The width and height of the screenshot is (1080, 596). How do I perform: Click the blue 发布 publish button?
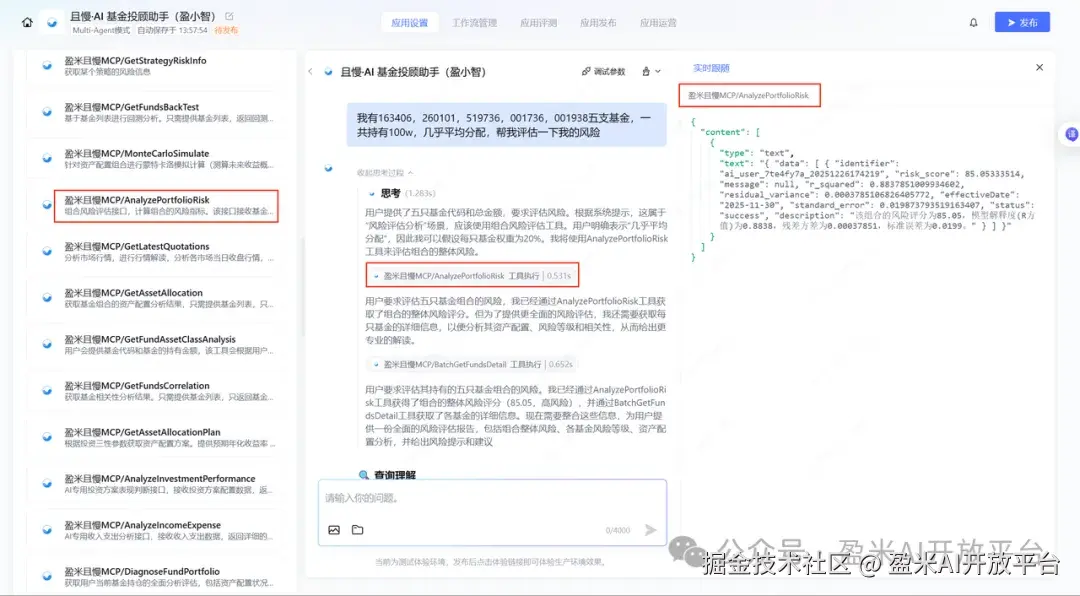(x=1021, y=21)
